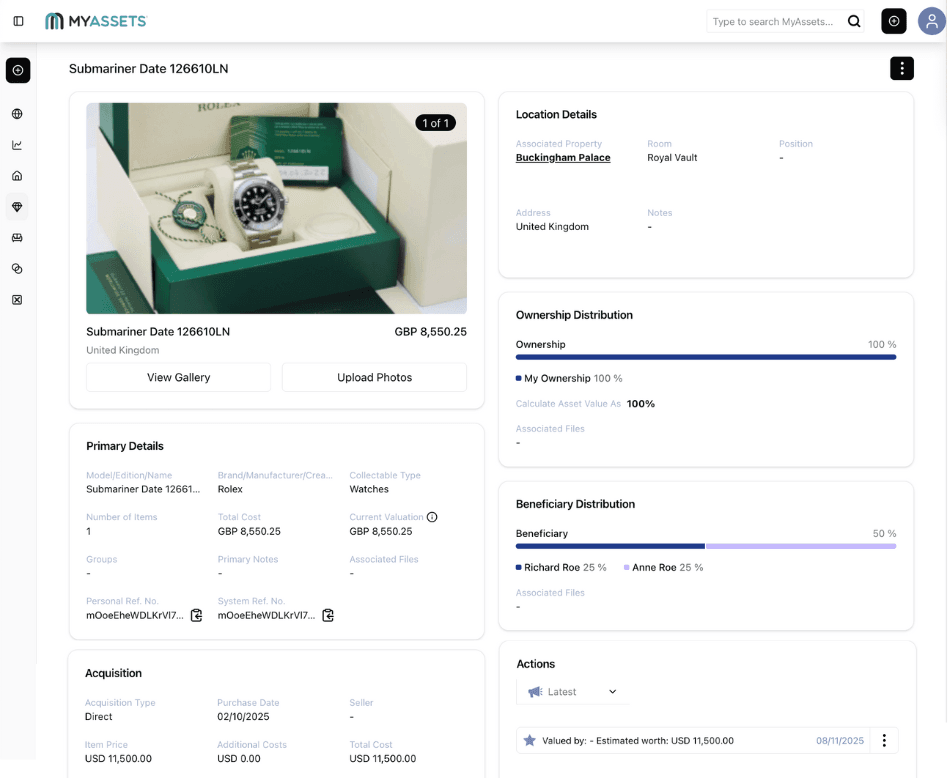Click the Calculate Asset Value As 100% value
Screen dimensions: 952x778
click(641, 404)
